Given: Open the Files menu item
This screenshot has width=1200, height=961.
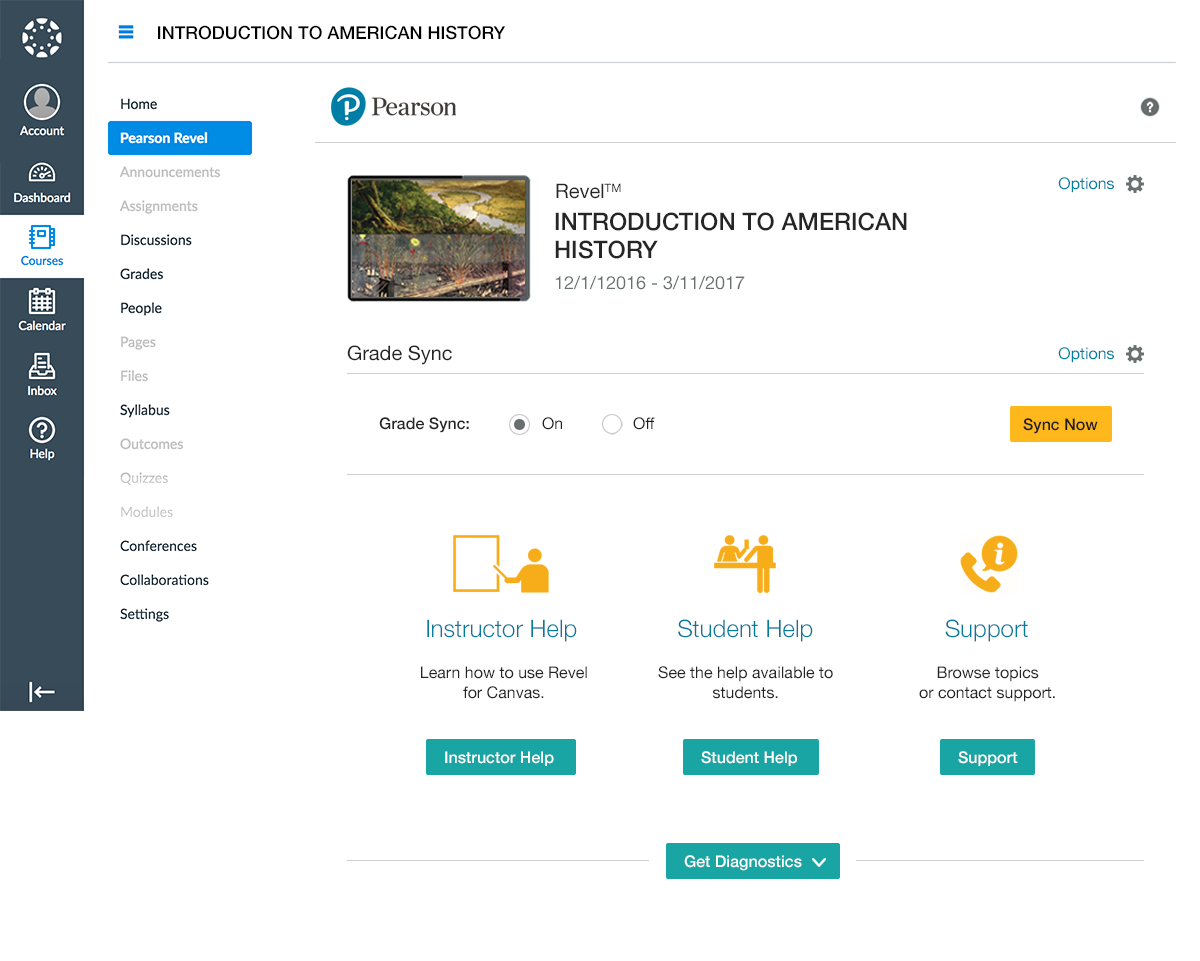Looking at the screenshot, I should (134, 376).
